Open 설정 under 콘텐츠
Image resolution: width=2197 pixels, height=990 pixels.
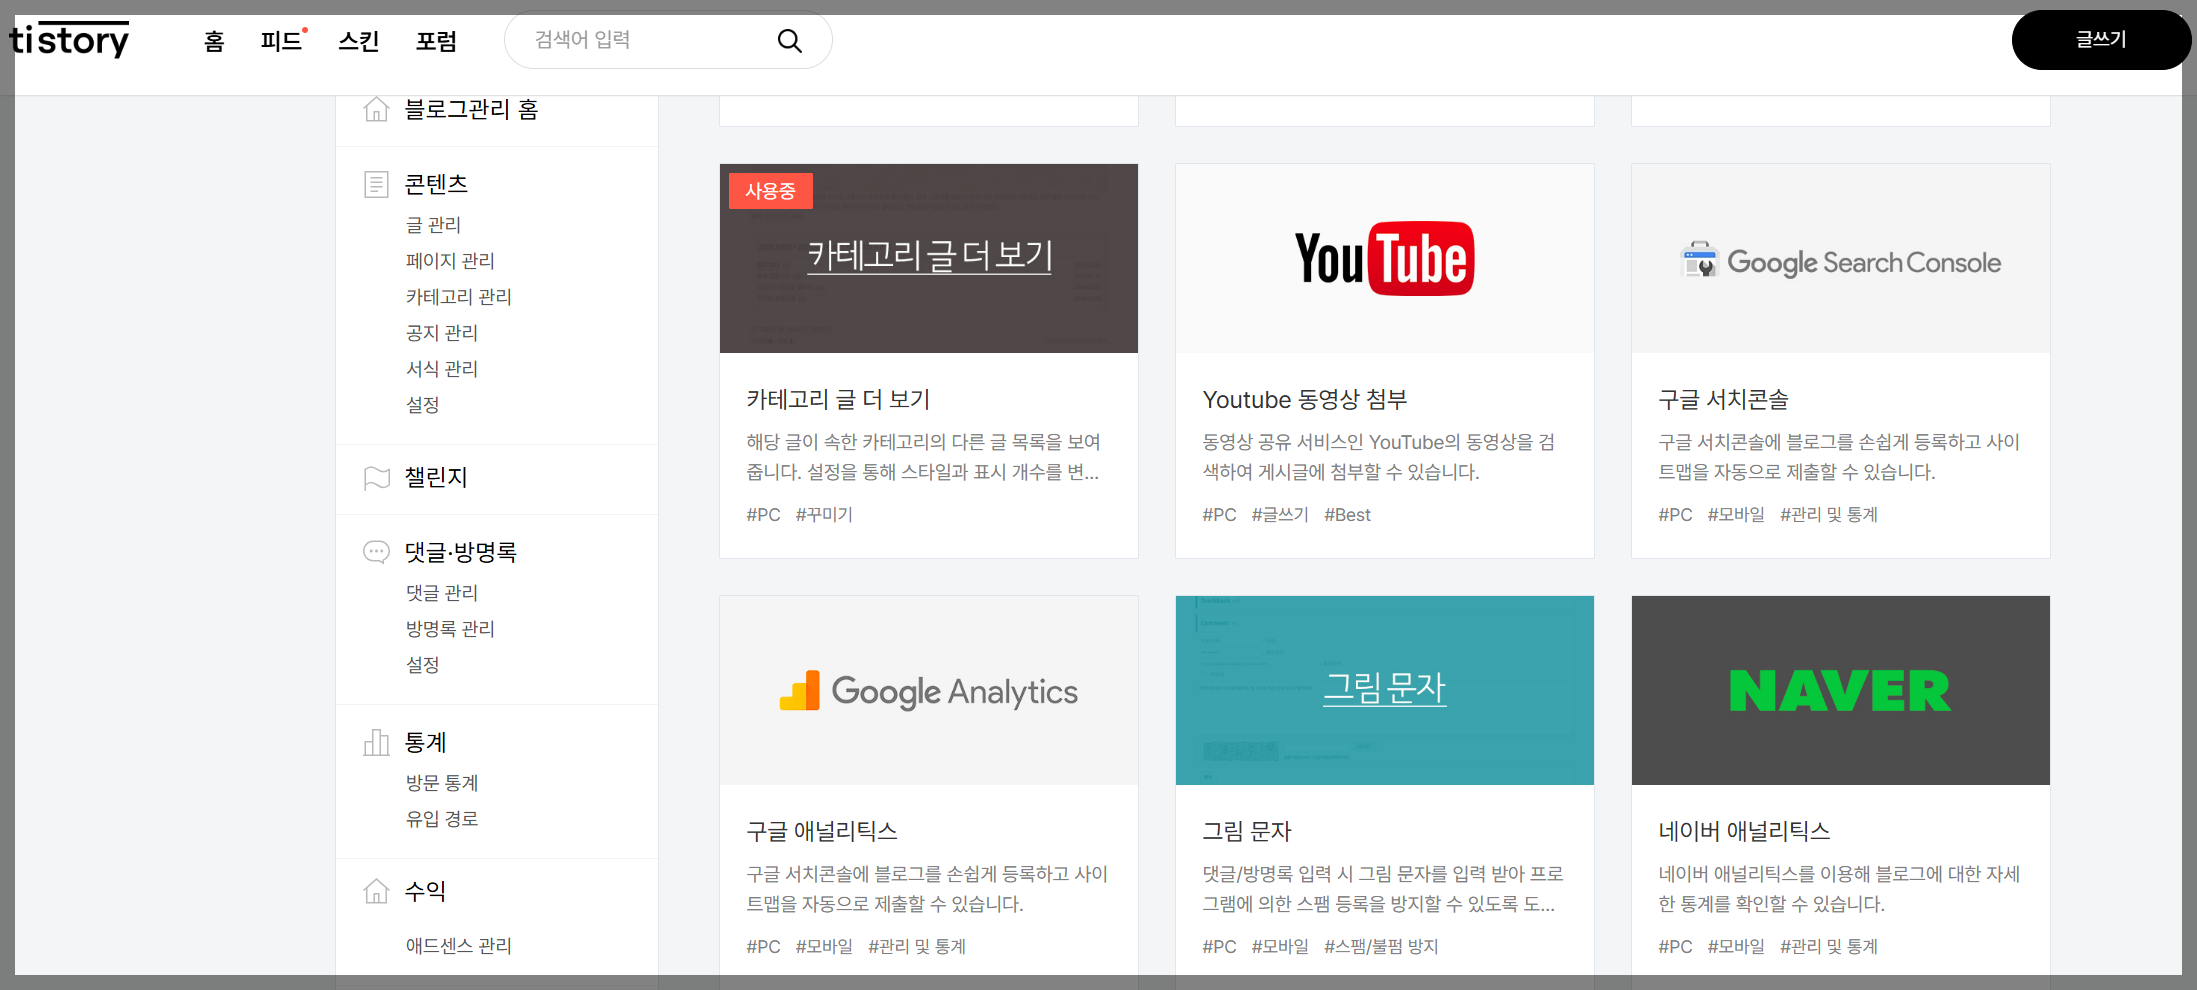click(x=422, y=405)
